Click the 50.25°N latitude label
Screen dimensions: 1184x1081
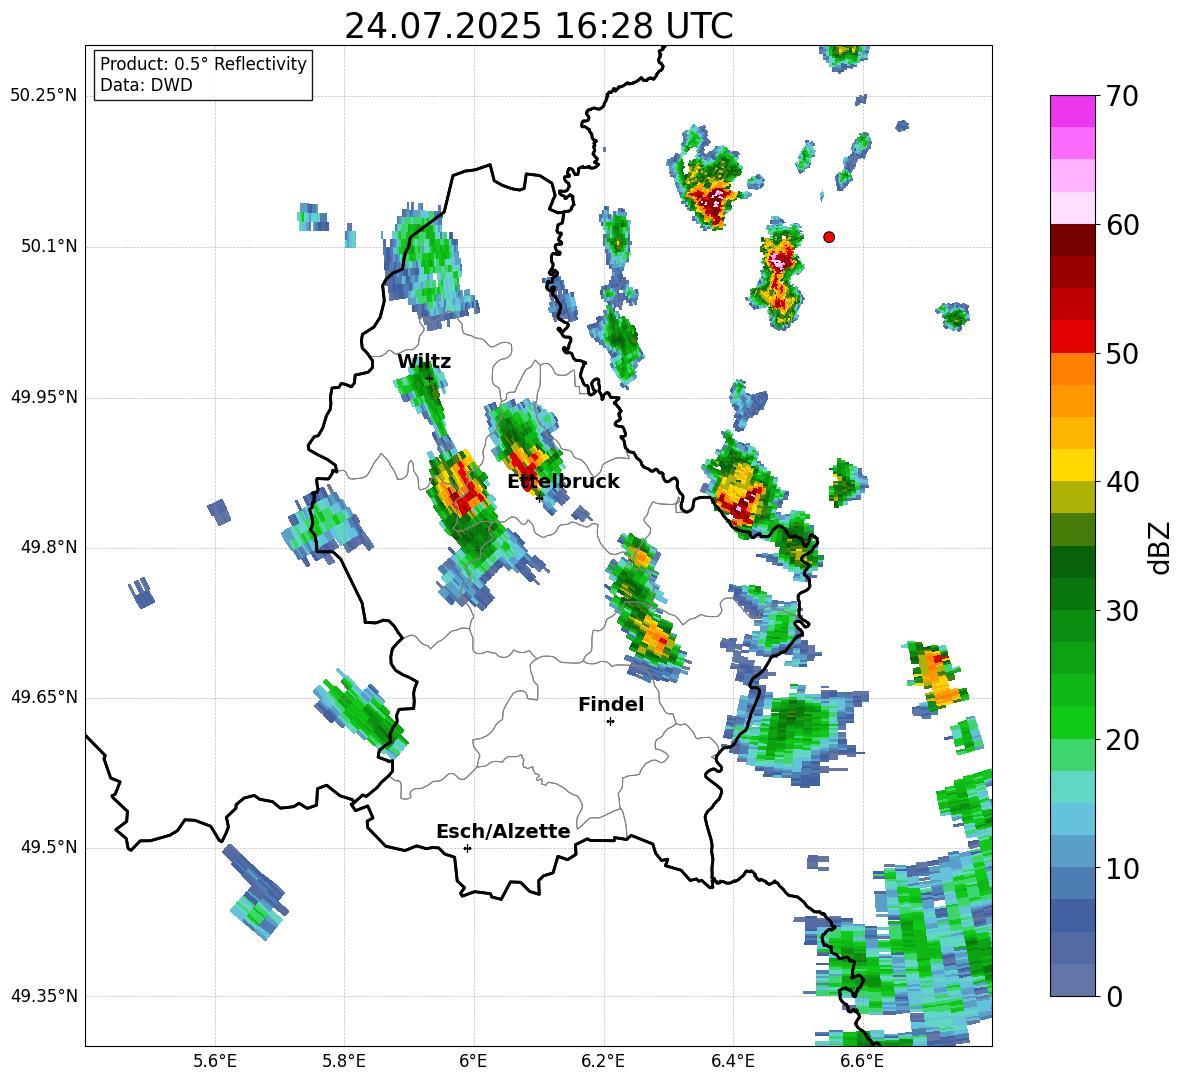click(44, 96)
